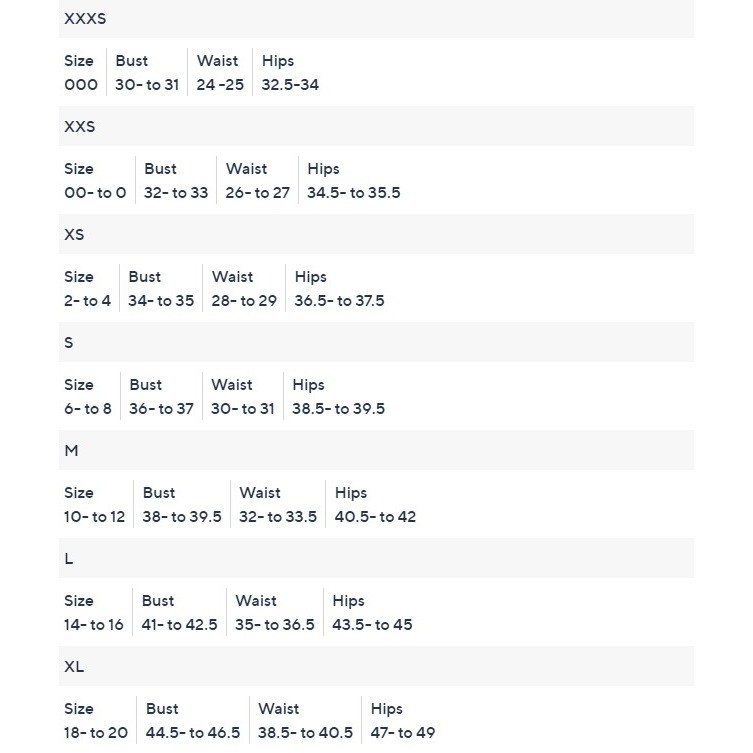
Task: Select hips measurement 38.5- to 39.5
Action: (x=338, y=409)
